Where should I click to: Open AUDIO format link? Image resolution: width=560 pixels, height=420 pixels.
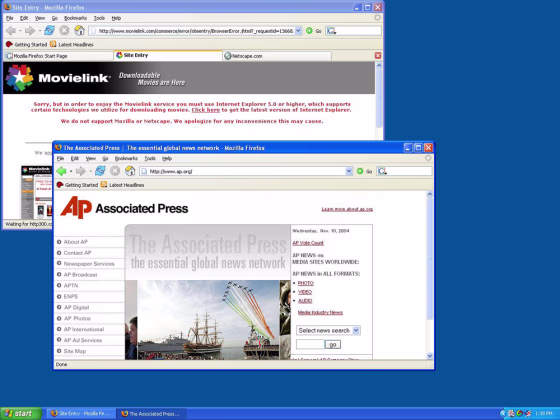coord(305,301)
